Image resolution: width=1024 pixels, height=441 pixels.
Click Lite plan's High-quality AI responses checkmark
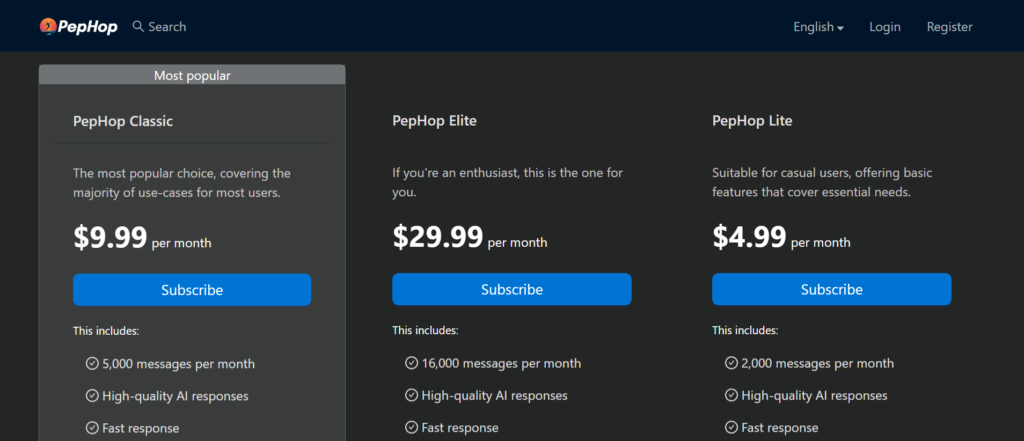[x=731, y=395]
